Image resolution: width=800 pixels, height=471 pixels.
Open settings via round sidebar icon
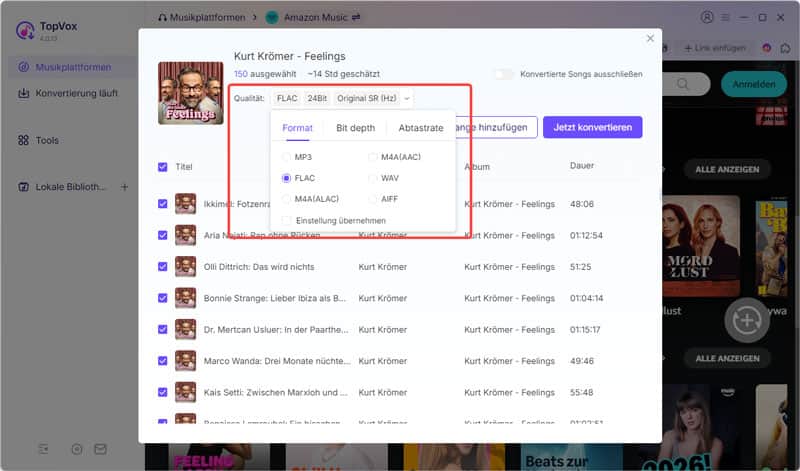click(x=77, y=449)
